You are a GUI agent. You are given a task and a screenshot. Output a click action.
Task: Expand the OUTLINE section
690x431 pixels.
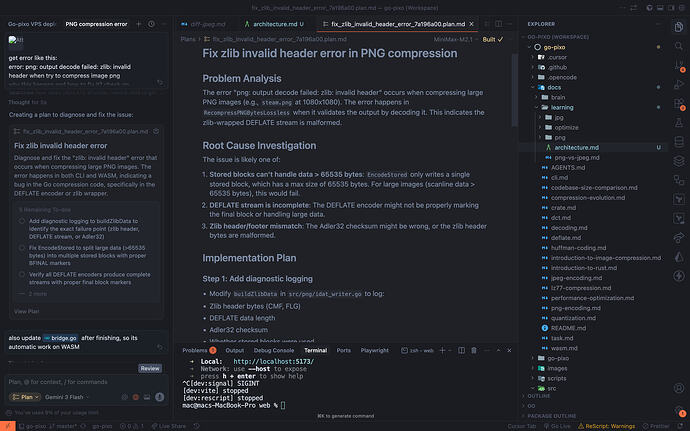pos(538,396)
